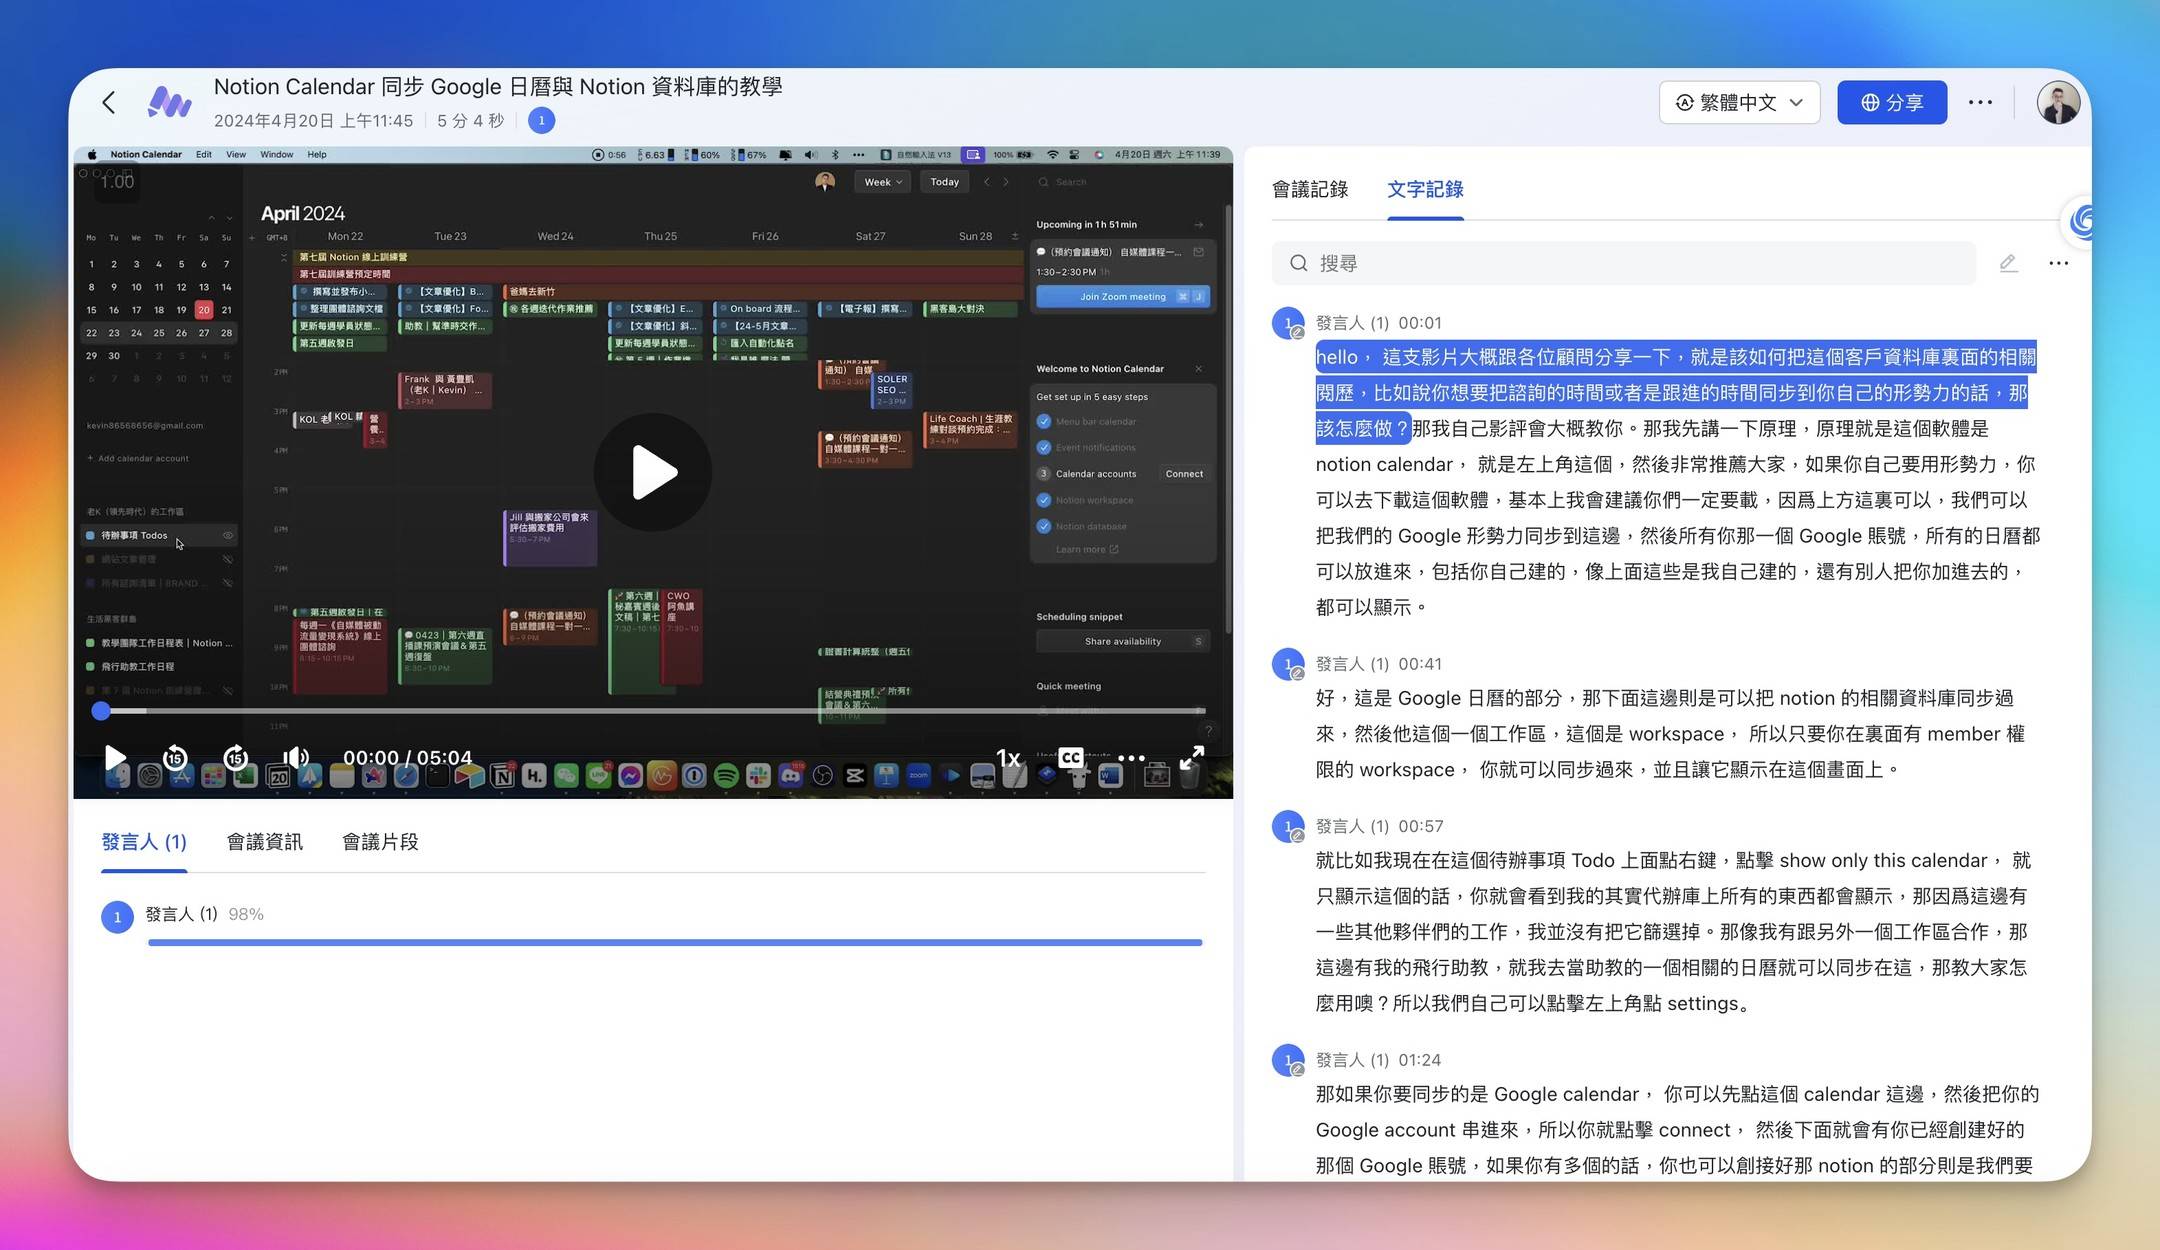Click the 00:00 / 05:04 time display
The image size is (2160, 1250).
408,757
